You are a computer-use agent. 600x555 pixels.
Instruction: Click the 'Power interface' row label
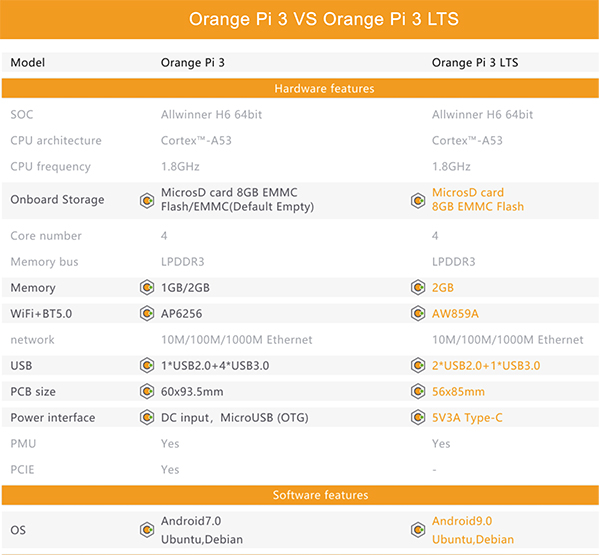(x=53, y=418)
